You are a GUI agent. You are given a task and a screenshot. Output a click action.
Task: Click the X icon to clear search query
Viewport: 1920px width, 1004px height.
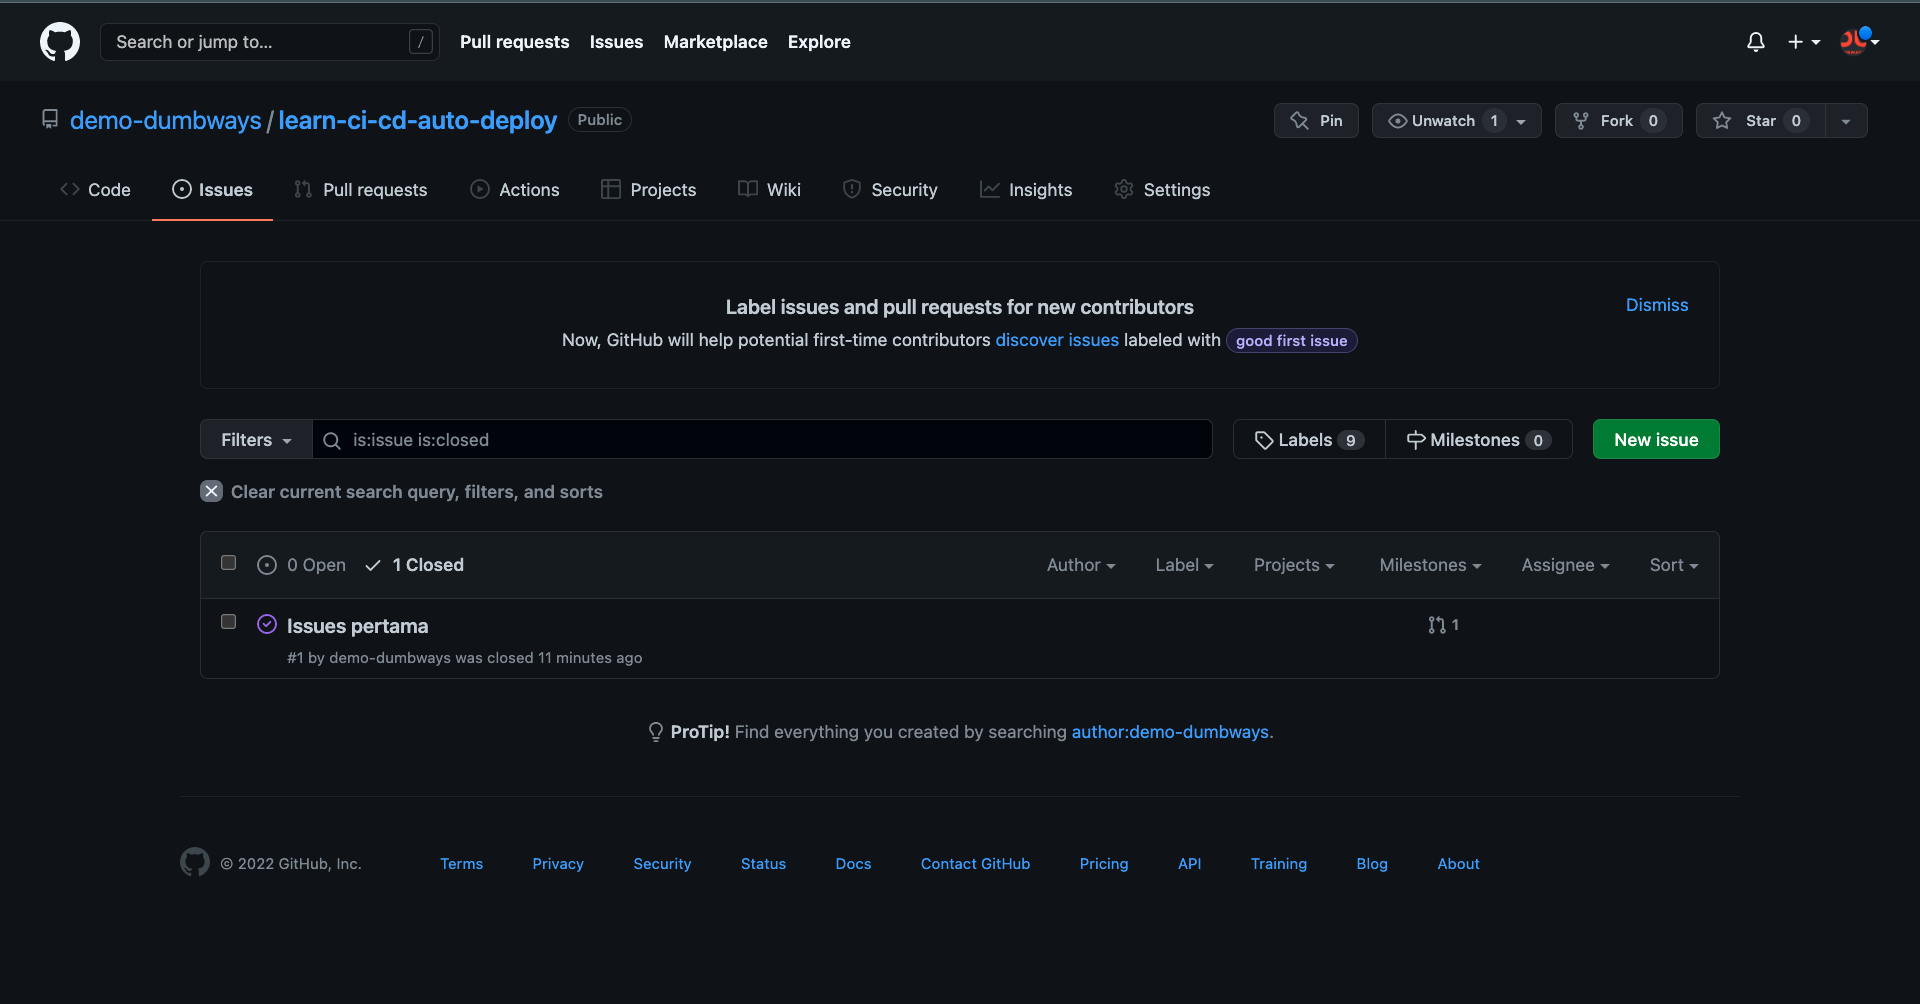(x=212, y=491)
